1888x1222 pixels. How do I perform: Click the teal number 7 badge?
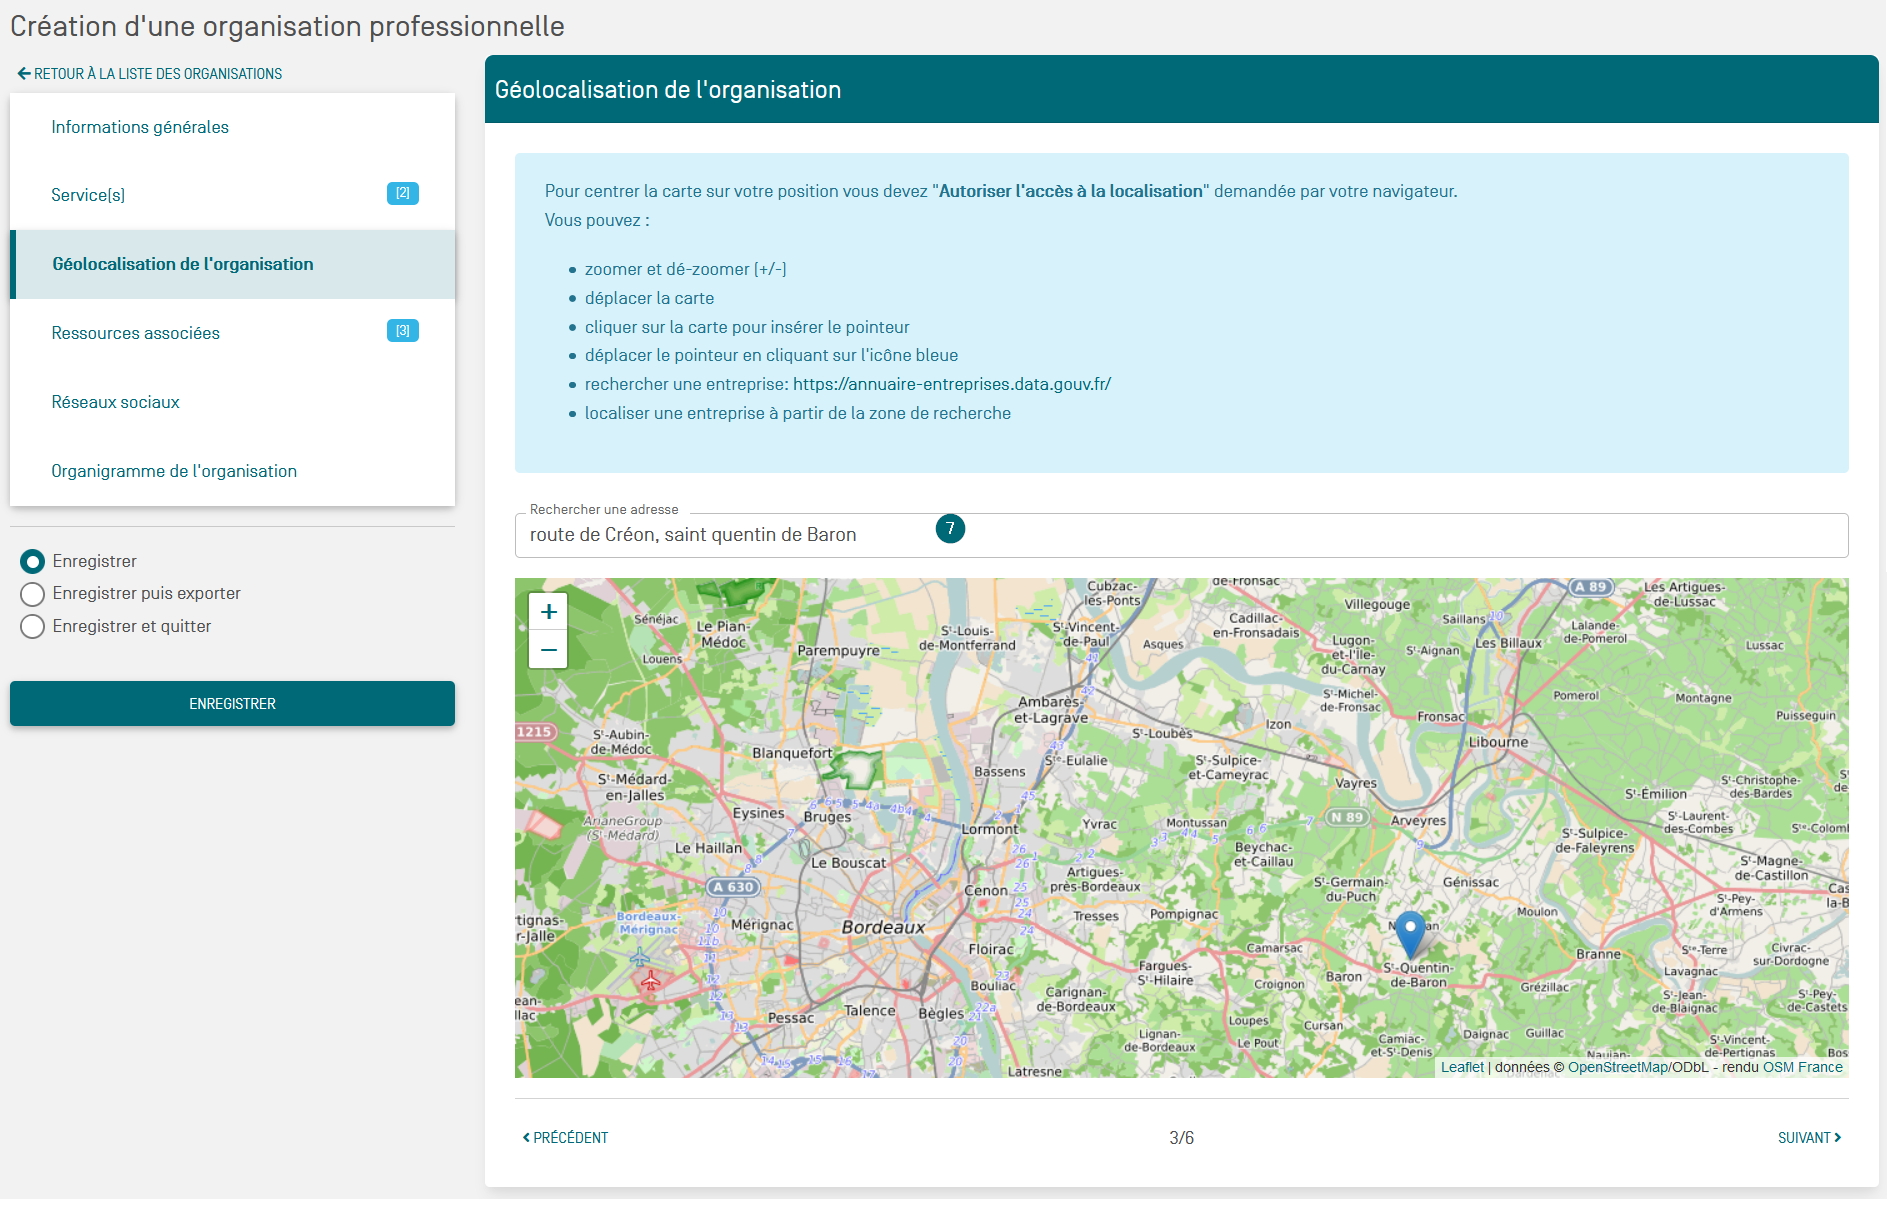point(950,529)
